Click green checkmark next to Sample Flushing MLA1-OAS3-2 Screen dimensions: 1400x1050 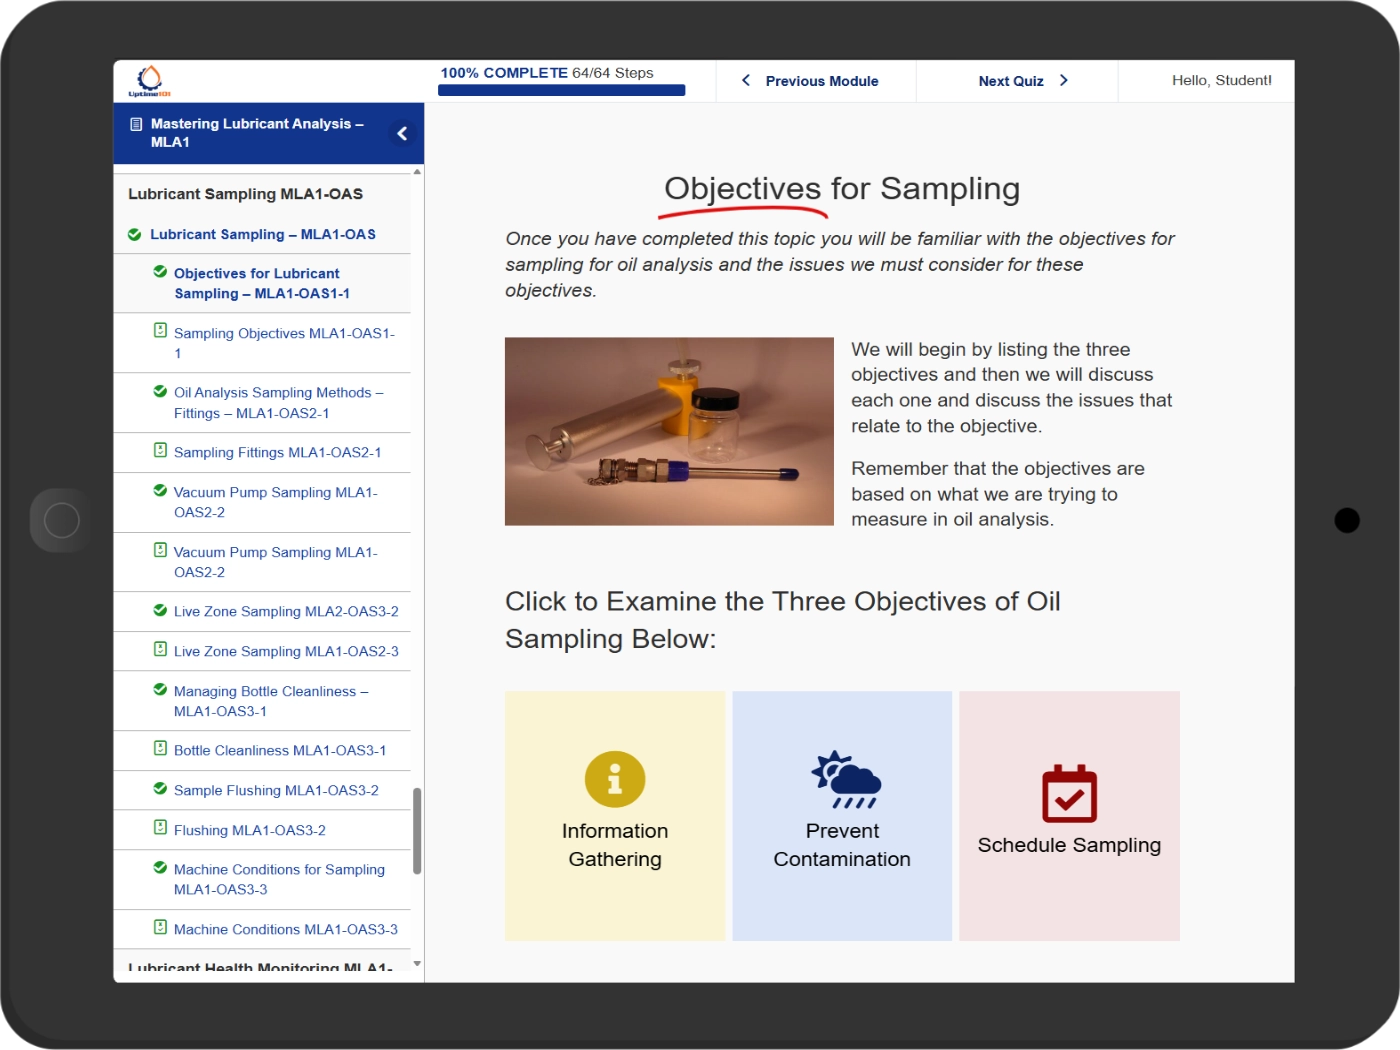[160, 789]
